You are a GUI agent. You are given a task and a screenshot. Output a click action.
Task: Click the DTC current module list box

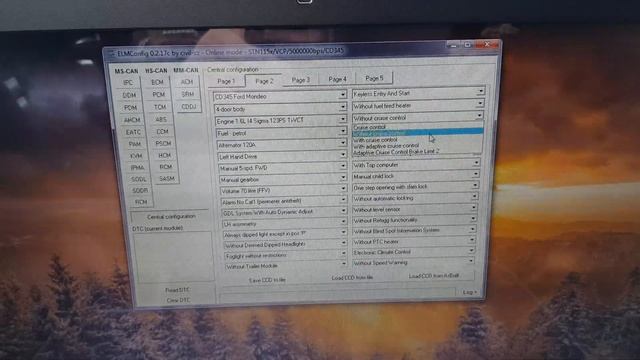pyautogui.click(x=174, y=257)
